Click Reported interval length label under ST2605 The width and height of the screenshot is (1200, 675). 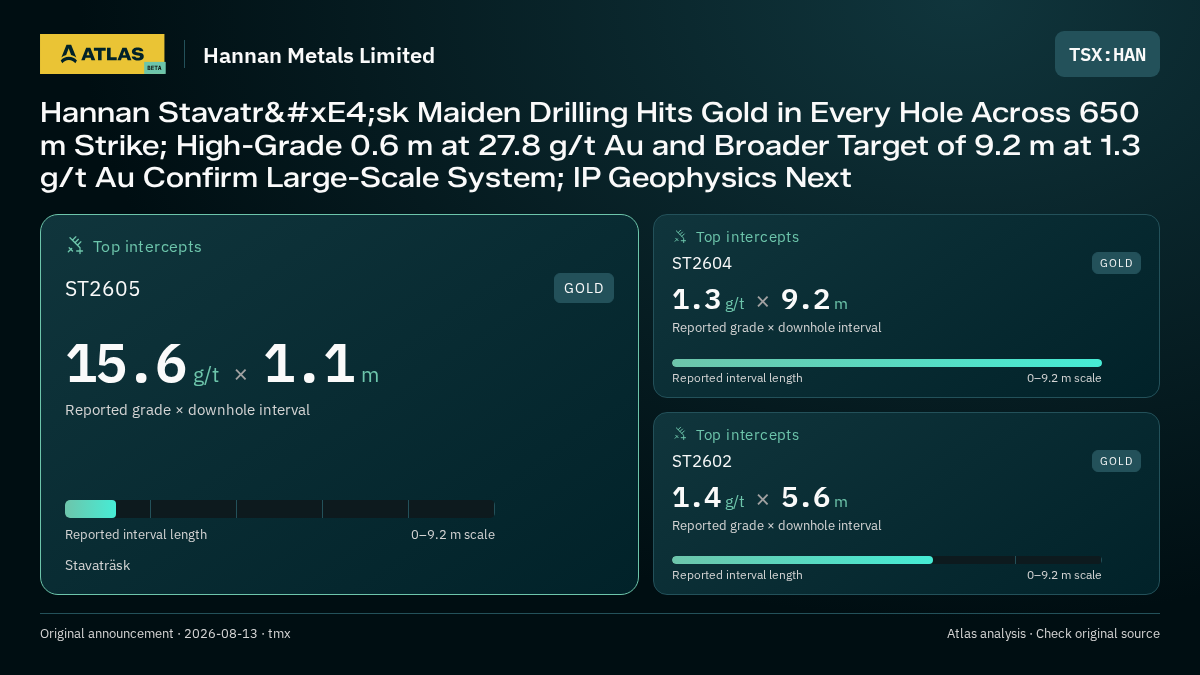[x=136, y=535]
